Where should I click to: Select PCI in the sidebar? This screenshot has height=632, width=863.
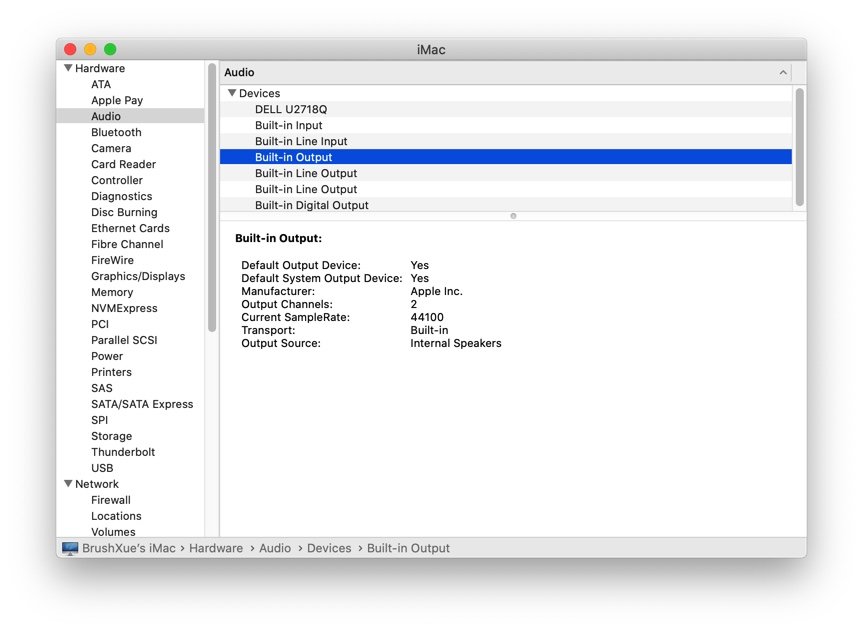[x=100, y=324]
